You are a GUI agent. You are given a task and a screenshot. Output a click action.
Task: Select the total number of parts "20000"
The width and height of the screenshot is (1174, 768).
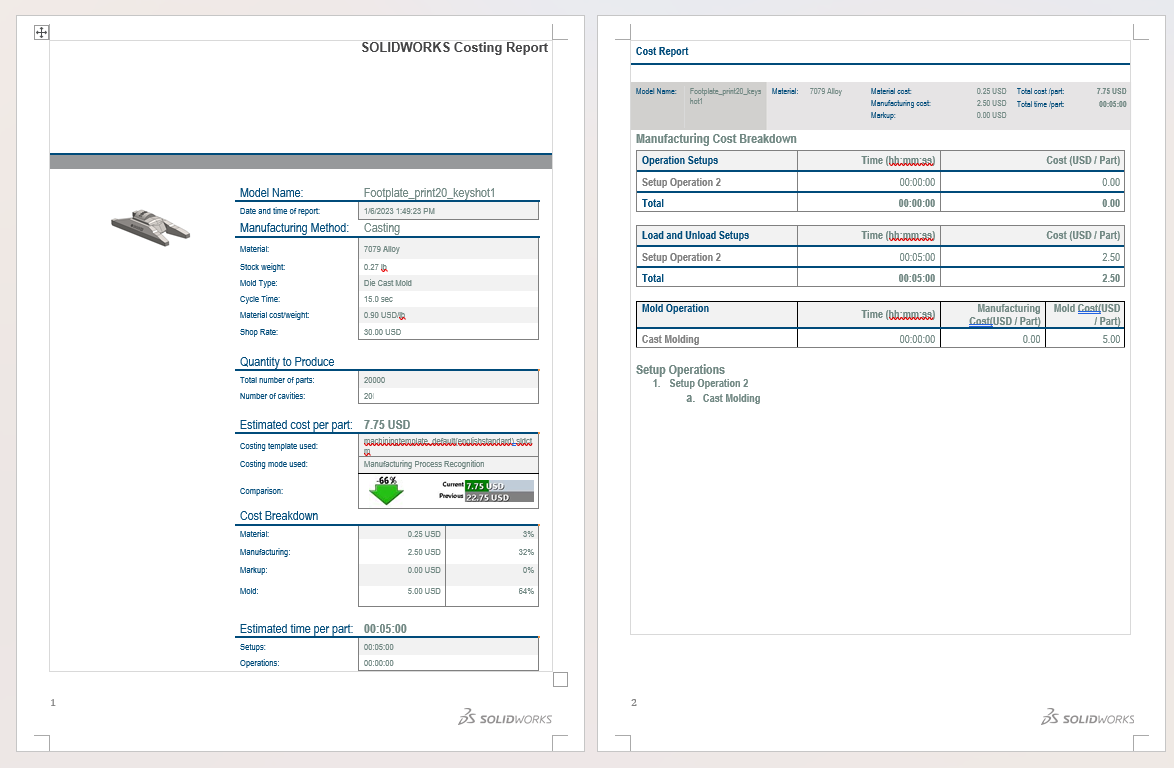[x=374, y=380]
